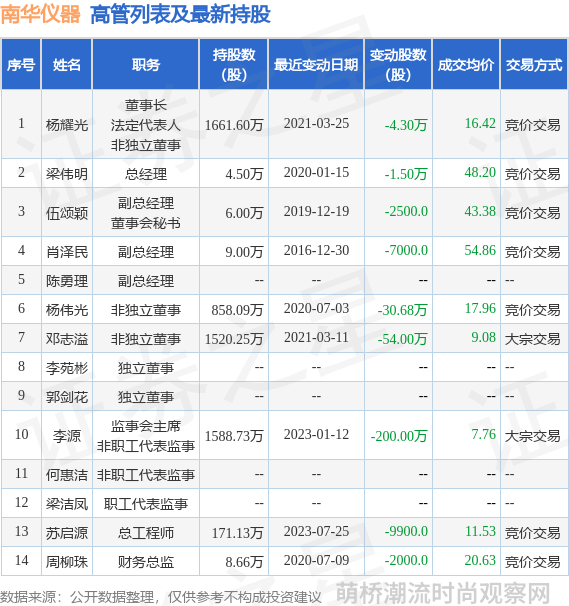Click the date 2023-07-25
Viewport: 569px width, 606px height.
(316, 531)
